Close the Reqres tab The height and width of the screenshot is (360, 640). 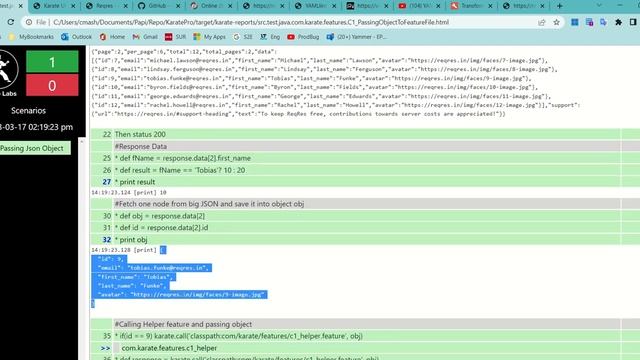pyautogui.click(x=126, y=6)
